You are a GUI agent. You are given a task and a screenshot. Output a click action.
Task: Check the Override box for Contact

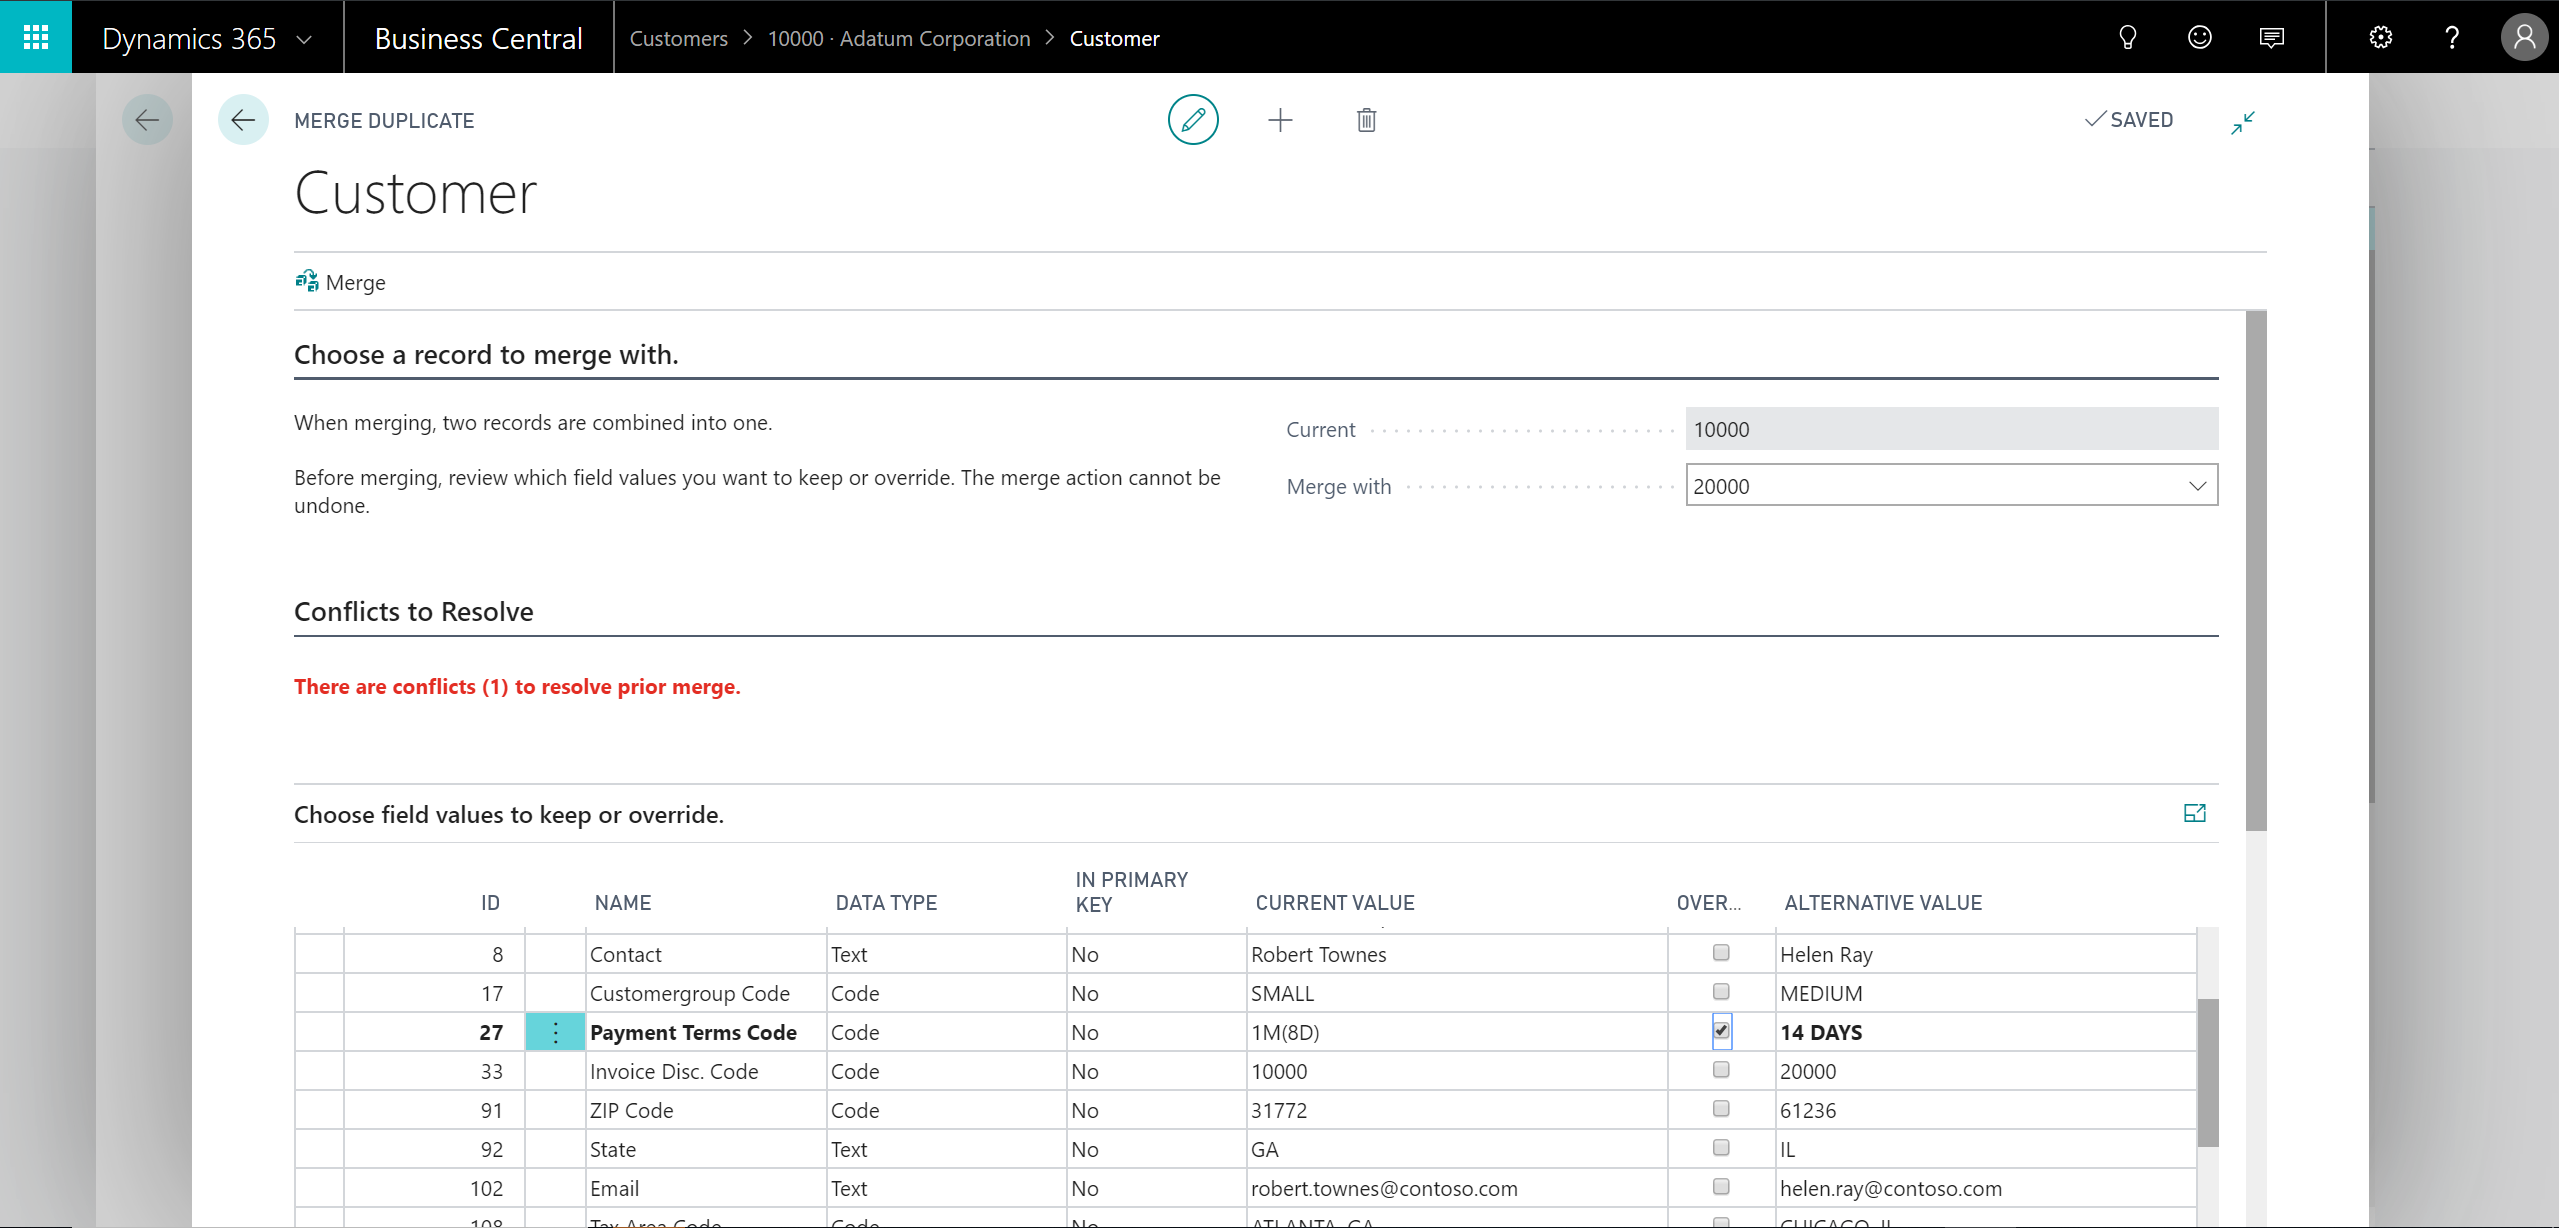pyautogui.click(x=1720, y=952)
